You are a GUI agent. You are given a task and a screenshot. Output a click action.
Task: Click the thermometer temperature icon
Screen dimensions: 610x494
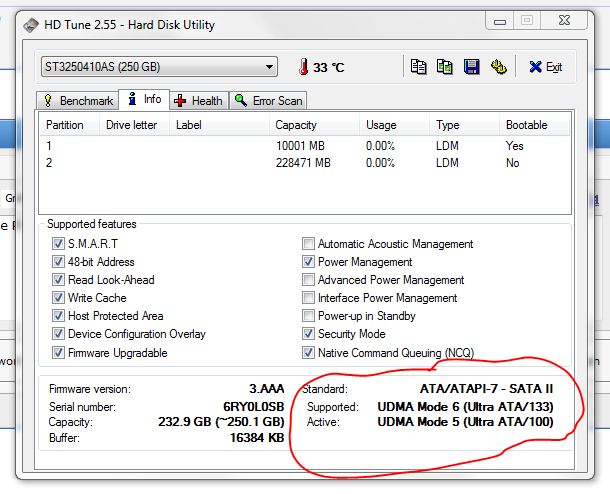tap(303, 67)
